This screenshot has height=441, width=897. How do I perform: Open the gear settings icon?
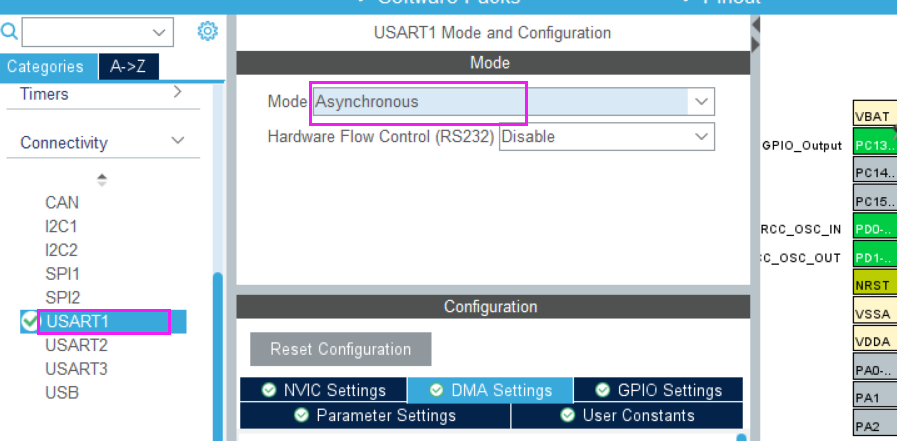207,31
